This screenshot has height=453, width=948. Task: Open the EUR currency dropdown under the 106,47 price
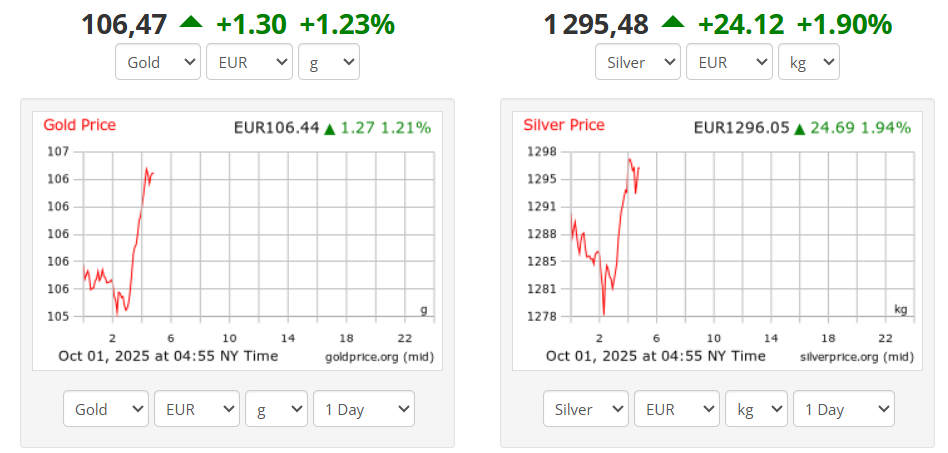pyautogui.click(x=249, y=63)
